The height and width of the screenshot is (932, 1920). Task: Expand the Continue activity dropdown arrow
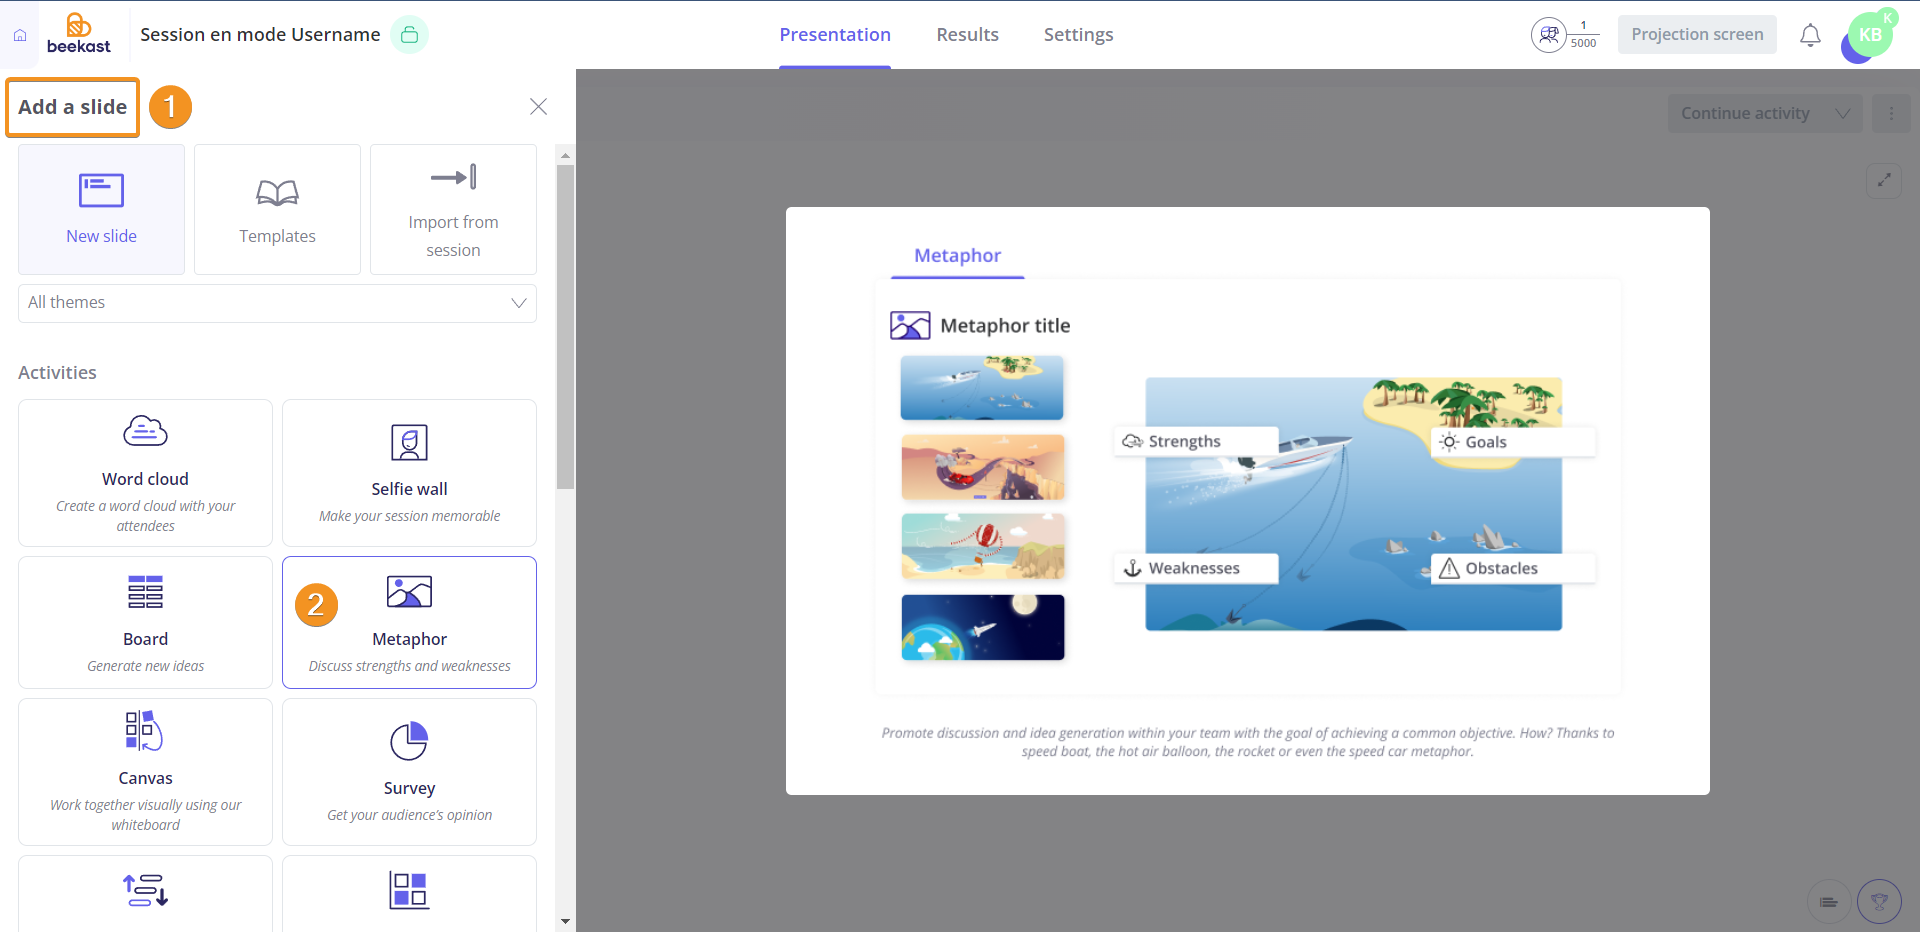(x=1842, y=114)
